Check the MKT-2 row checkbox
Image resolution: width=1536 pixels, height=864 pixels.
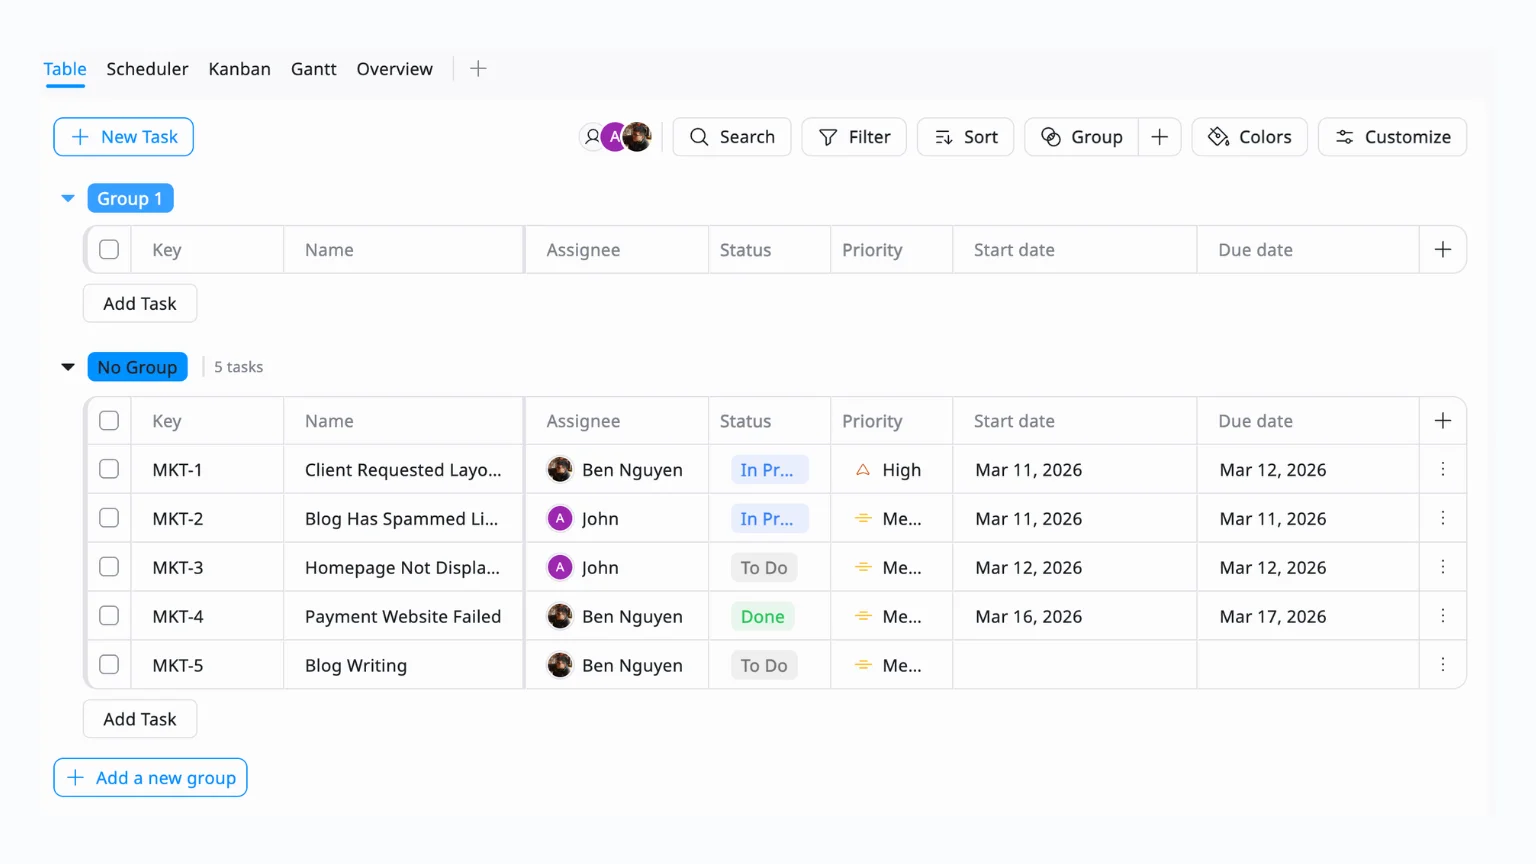(109, 518)
